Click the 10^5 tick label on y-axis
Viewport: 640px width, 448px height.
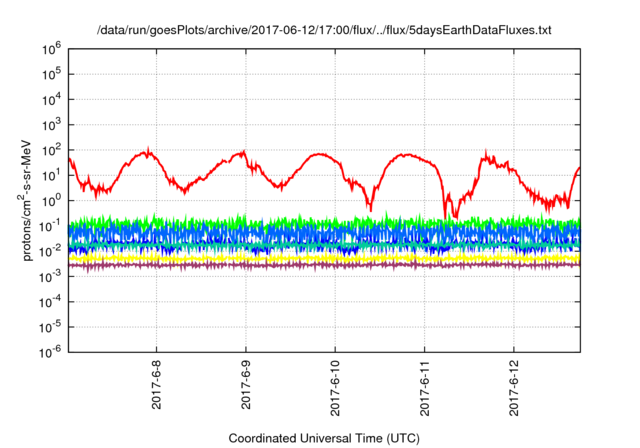(x=52, y=73)
